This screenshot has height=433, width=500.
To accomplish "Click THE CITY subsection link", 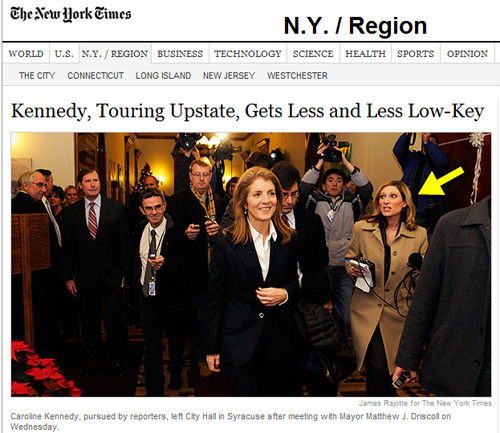I will tap(37, 76).
